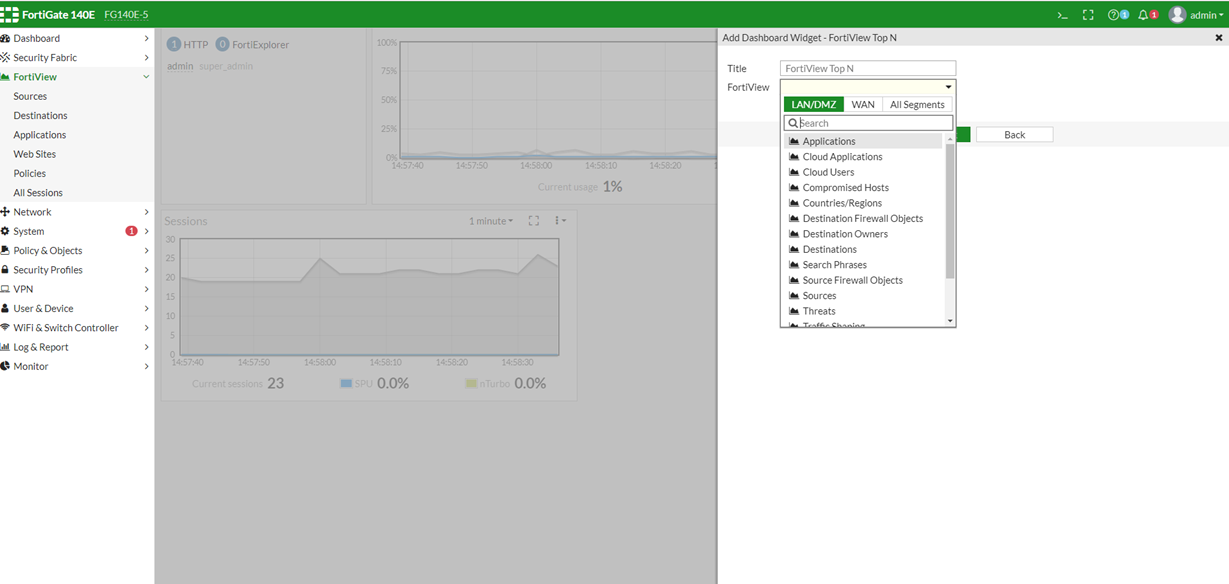This screenshot has width=1229, height=584.
Task: Switch to the WAN segment
Action: tap(862, 104)
